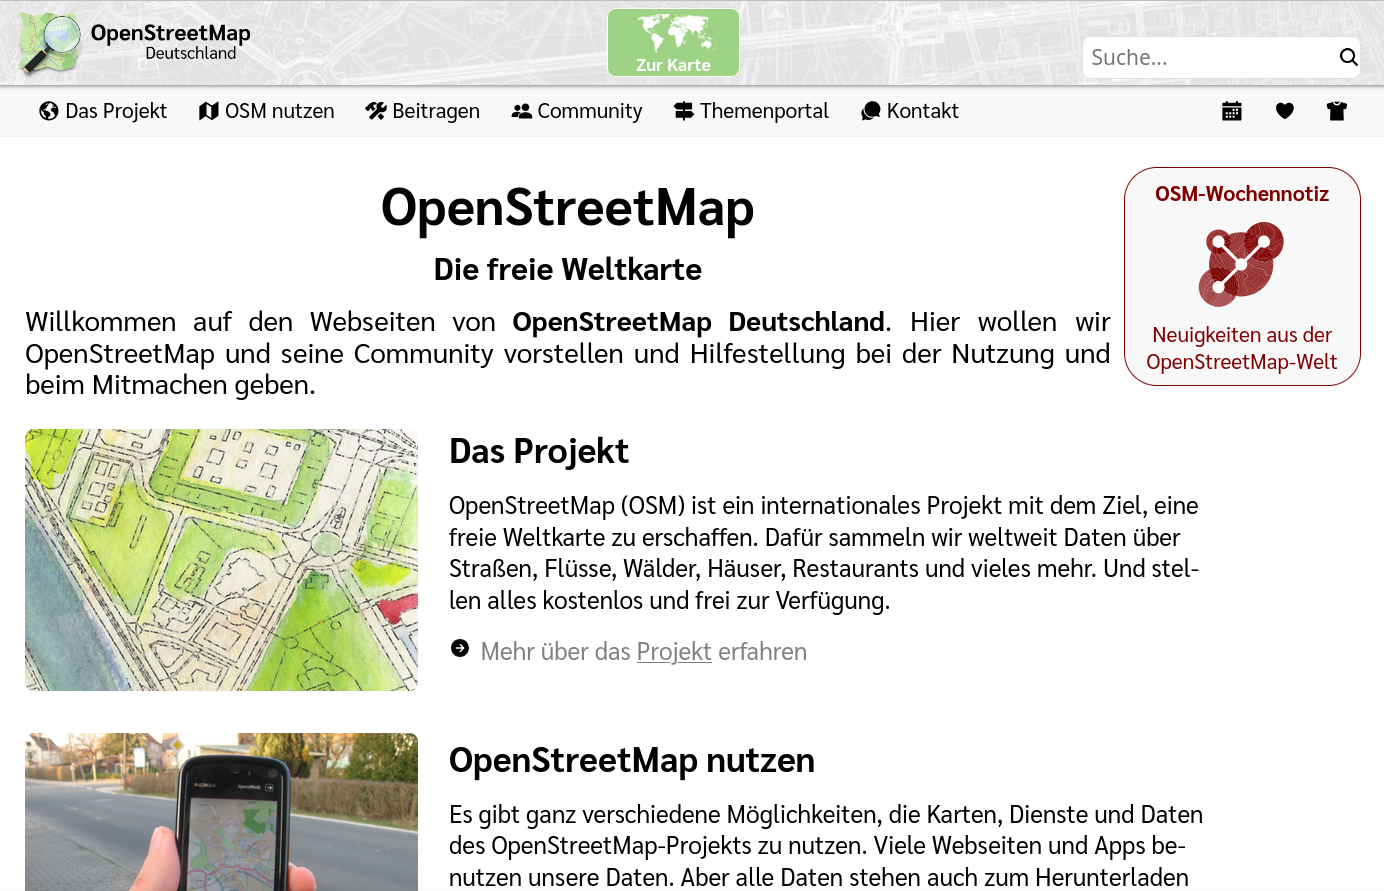This screenshot has height=891, width=1384.
Task: Click the globe icon beside Das Projekt
Action: click(x=49, y=111)
